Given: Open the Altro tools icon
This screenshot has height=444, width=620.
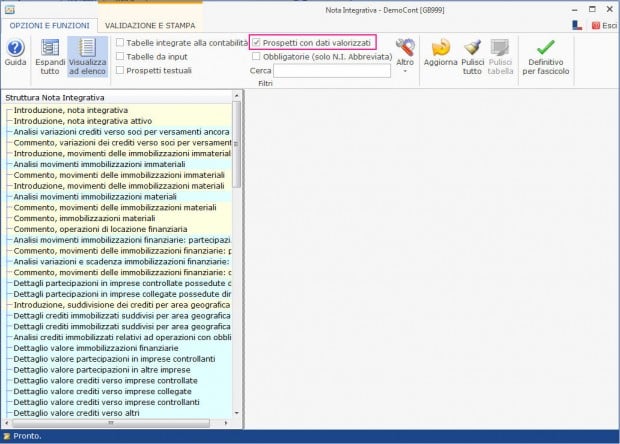Looking at the screenshot, I should point(405,47).
